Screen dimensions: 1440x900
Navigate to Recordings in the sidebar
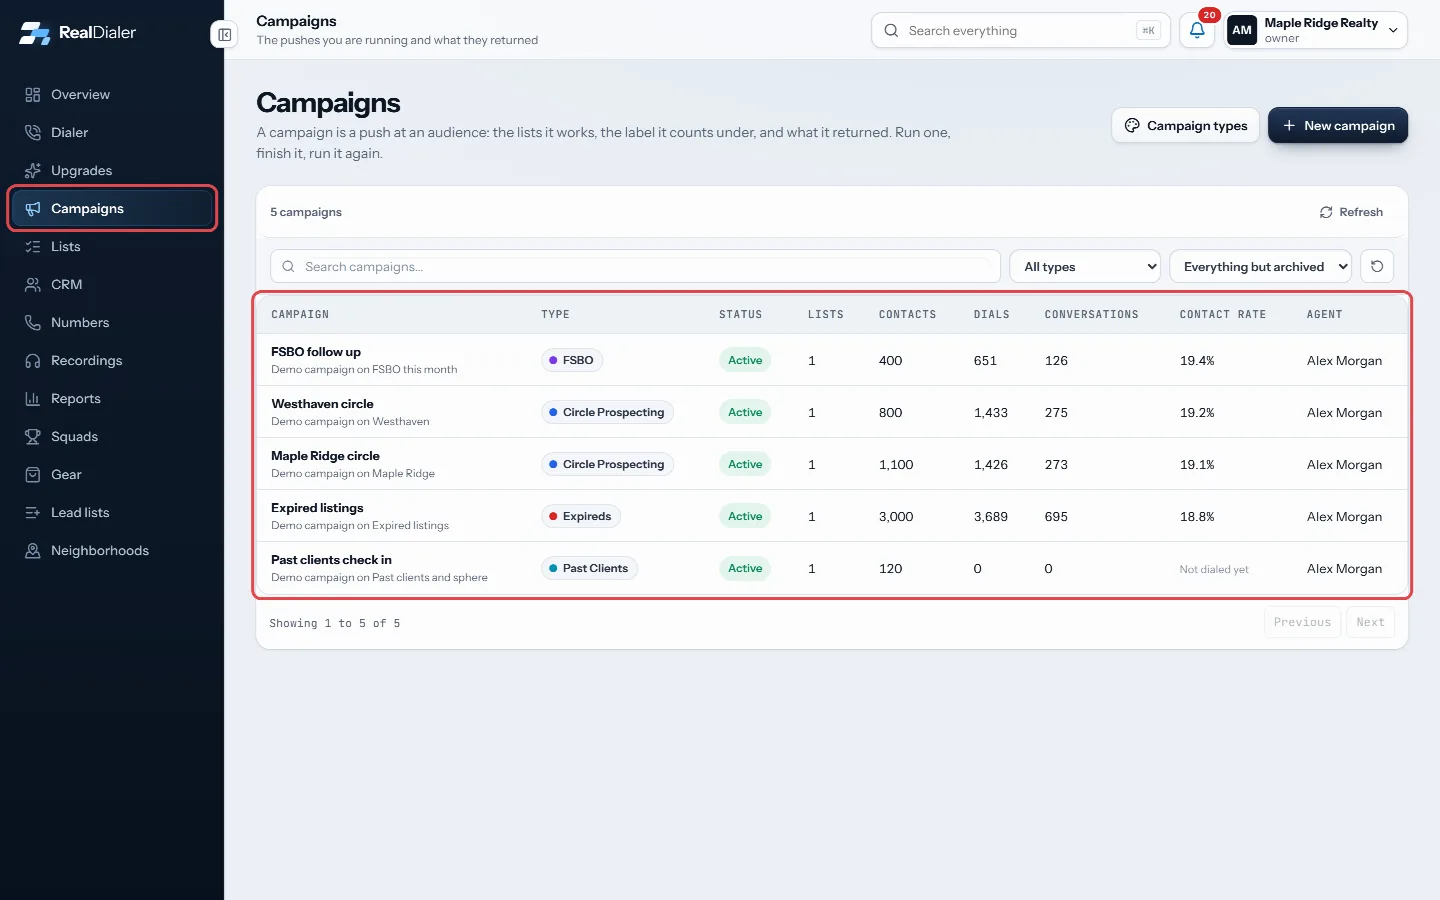click(x=112, y=361)
